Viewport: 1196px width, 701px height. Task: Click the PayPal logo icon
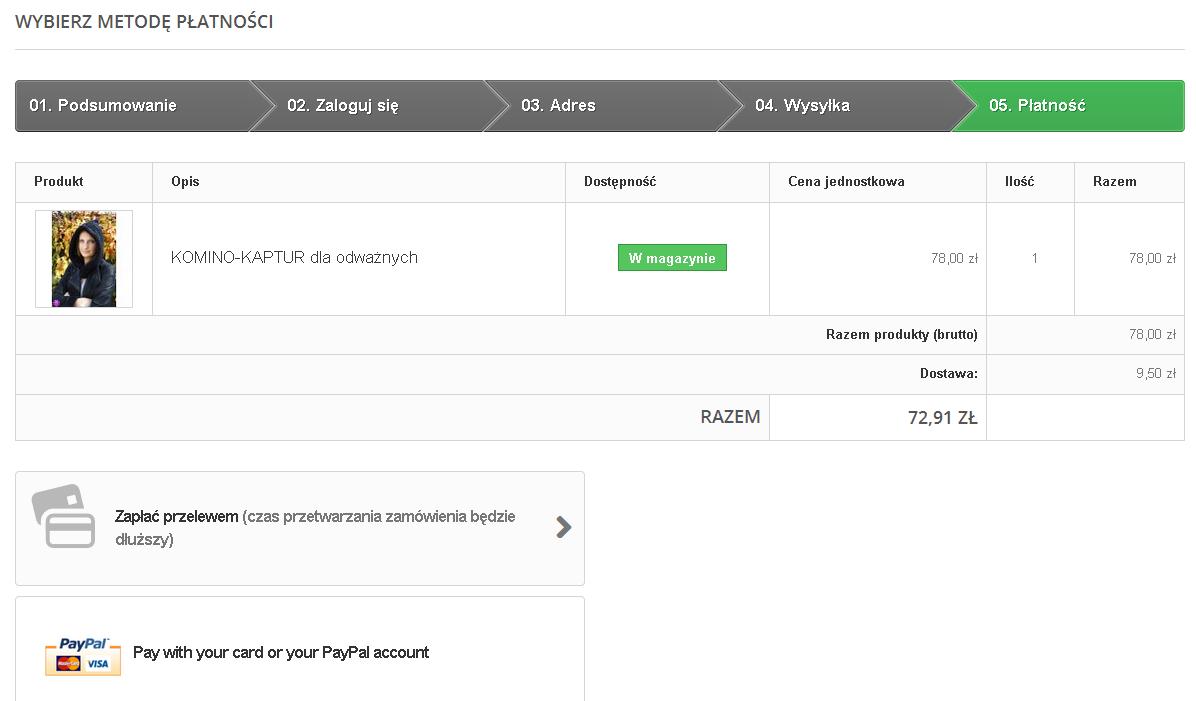(83, 655)
